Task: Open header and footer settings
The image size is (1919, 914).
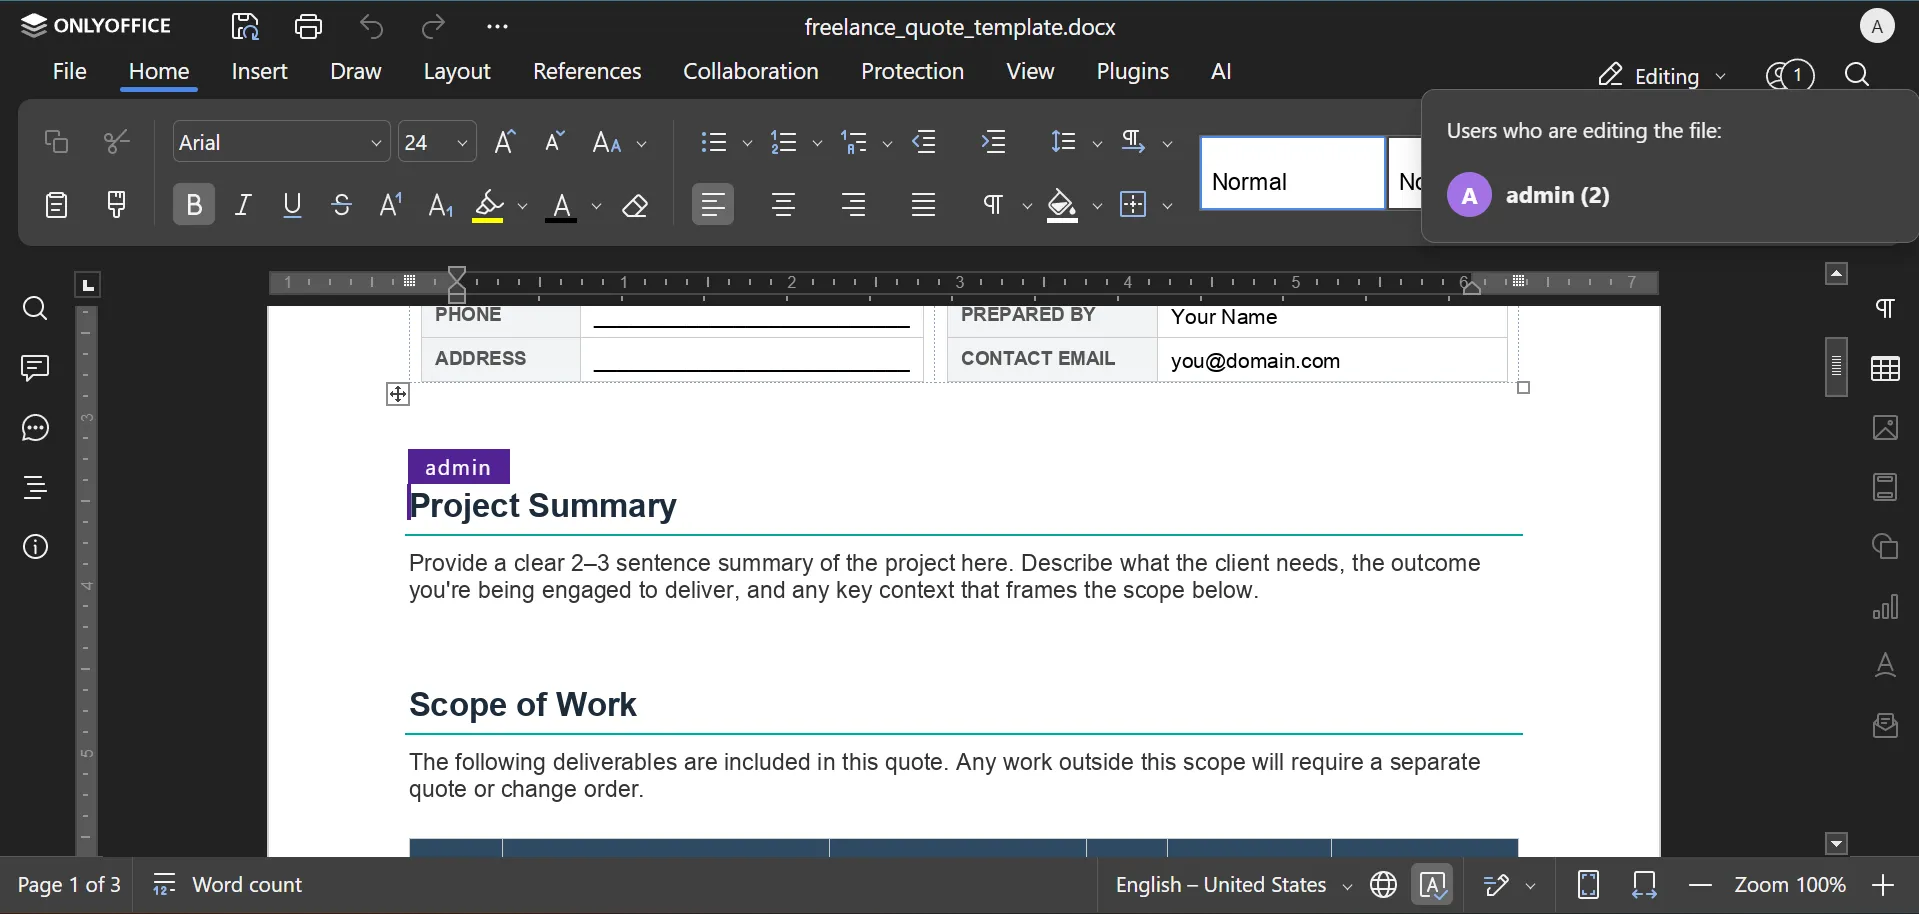Action: tap(1885, 488)
